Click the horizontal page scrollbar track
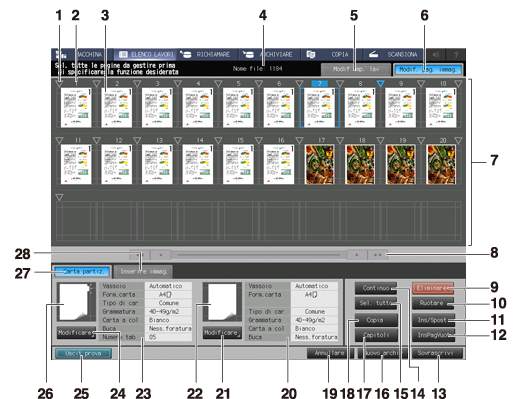 (x=259, y=255)
